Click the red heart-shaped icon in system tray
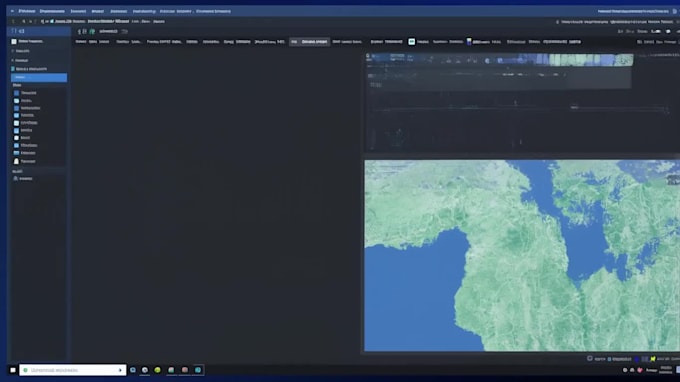This screenshot has width=680, height=382. 640,370
